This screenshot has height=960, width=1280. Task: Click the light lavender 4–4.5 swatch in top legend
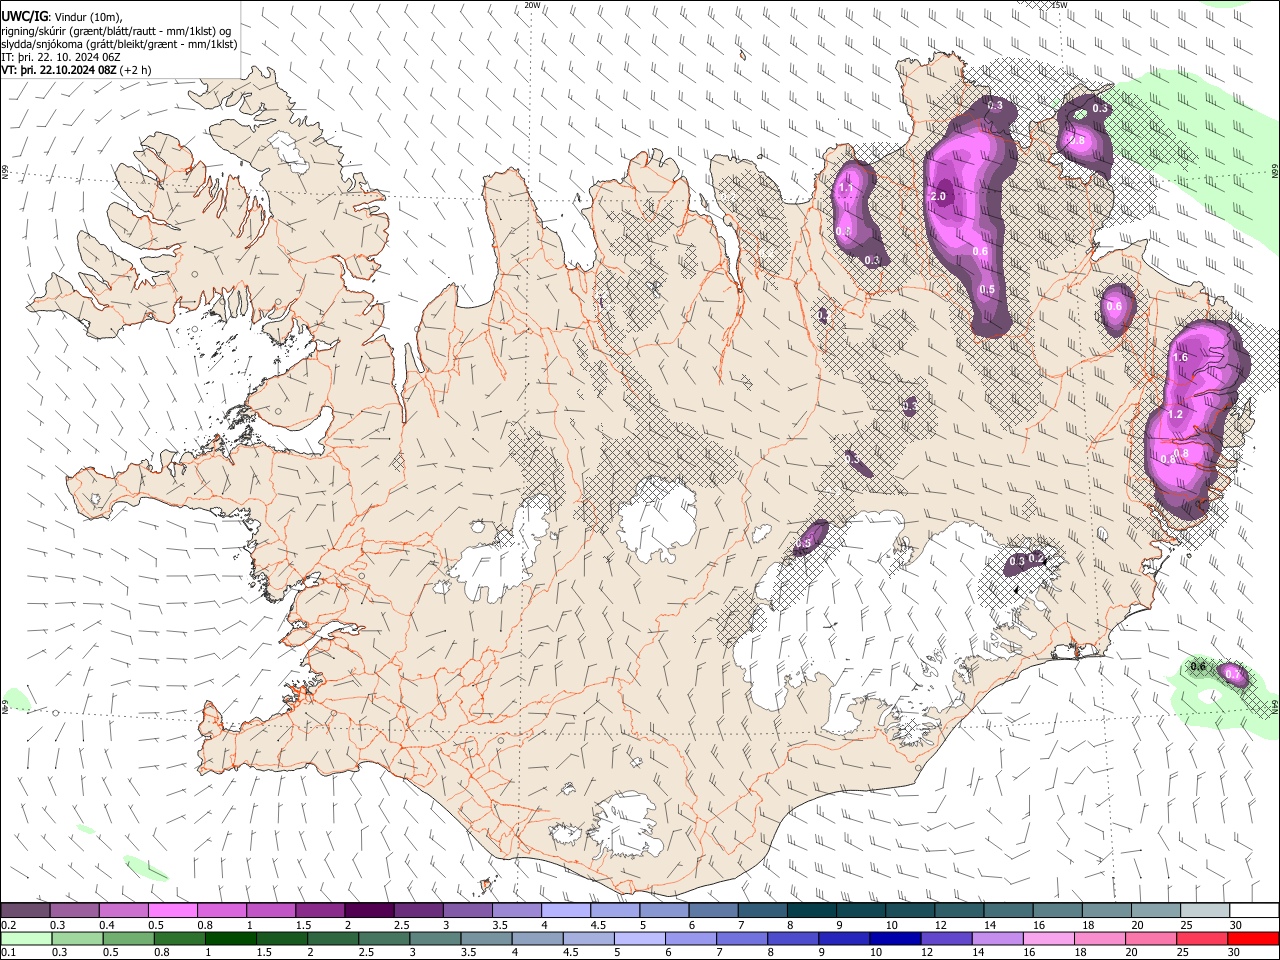(x=565, y=911)
